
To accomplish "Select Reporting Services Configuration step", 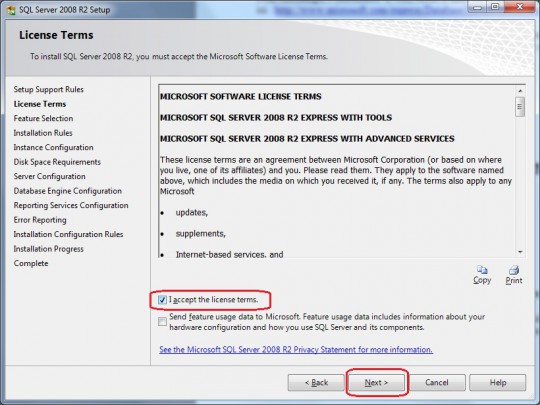I will (71, 205).
